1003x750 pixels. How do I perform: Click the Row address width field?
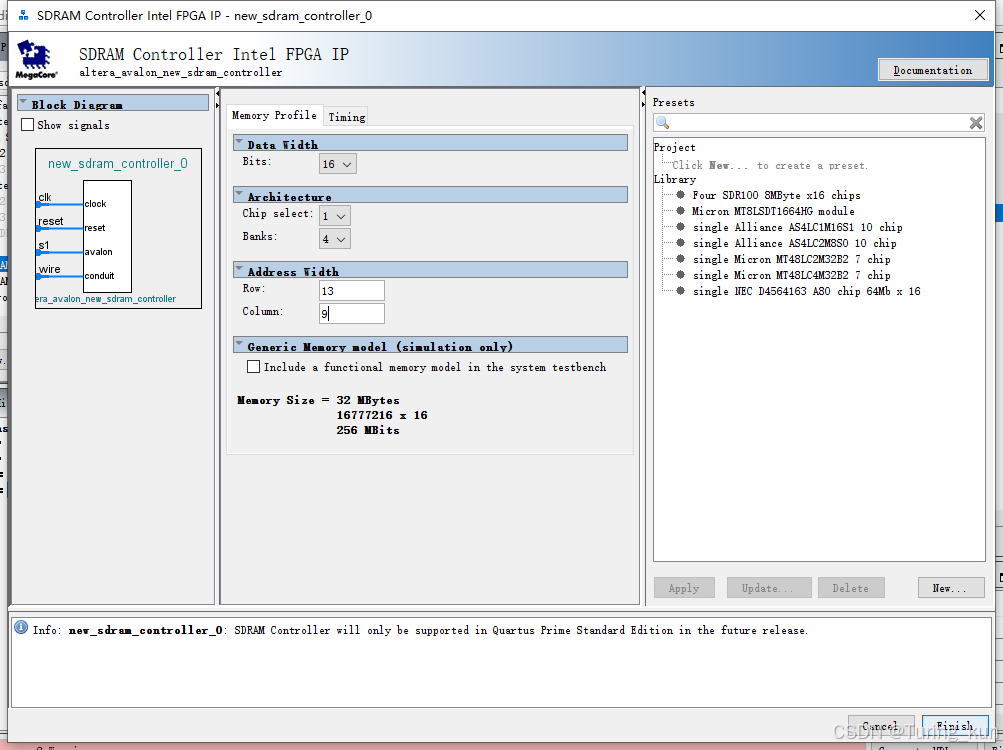click(352, 291)
